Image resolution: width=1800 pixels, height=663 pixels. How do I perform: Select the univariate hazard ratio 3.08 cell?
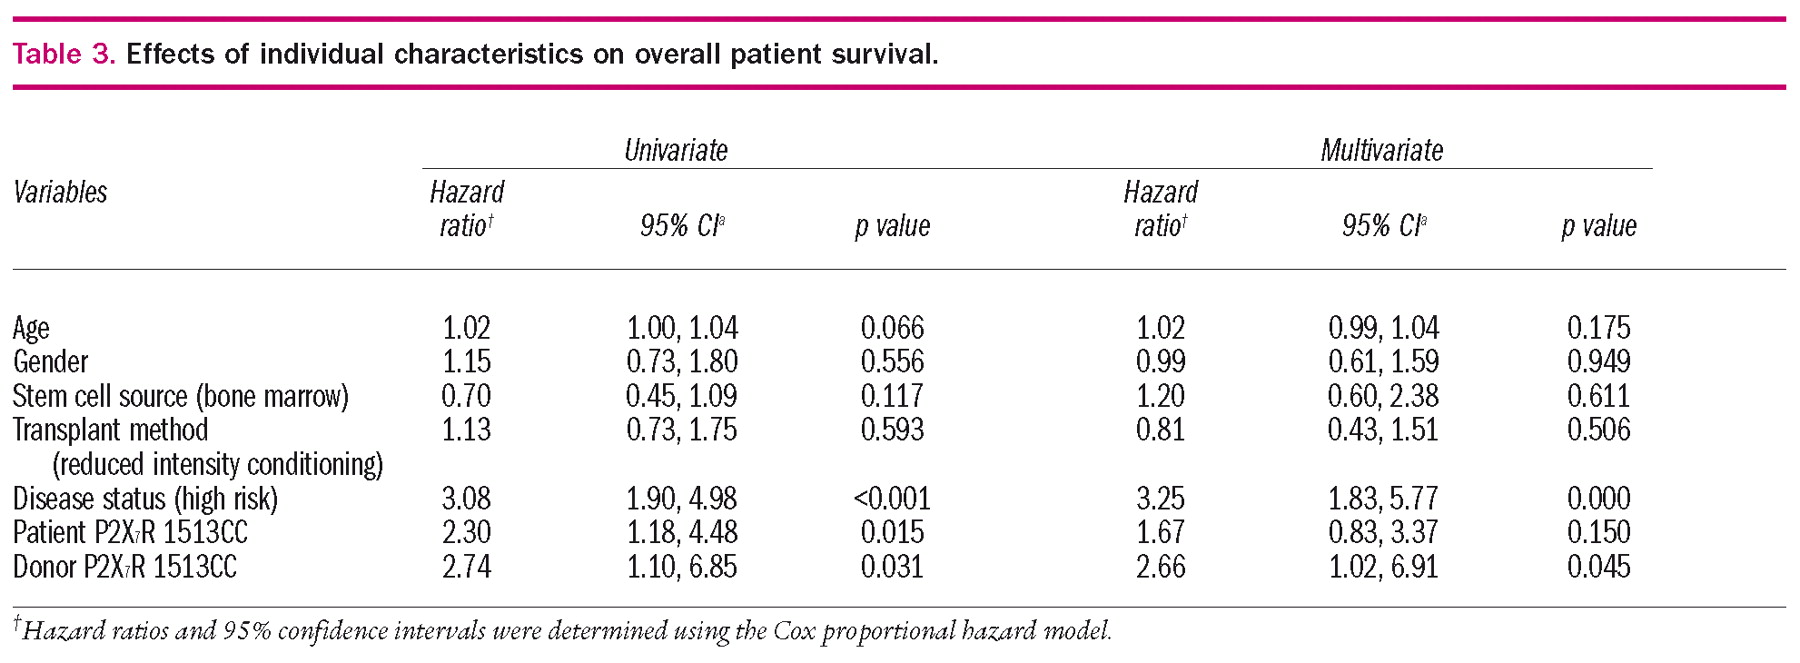pos(466,498)
